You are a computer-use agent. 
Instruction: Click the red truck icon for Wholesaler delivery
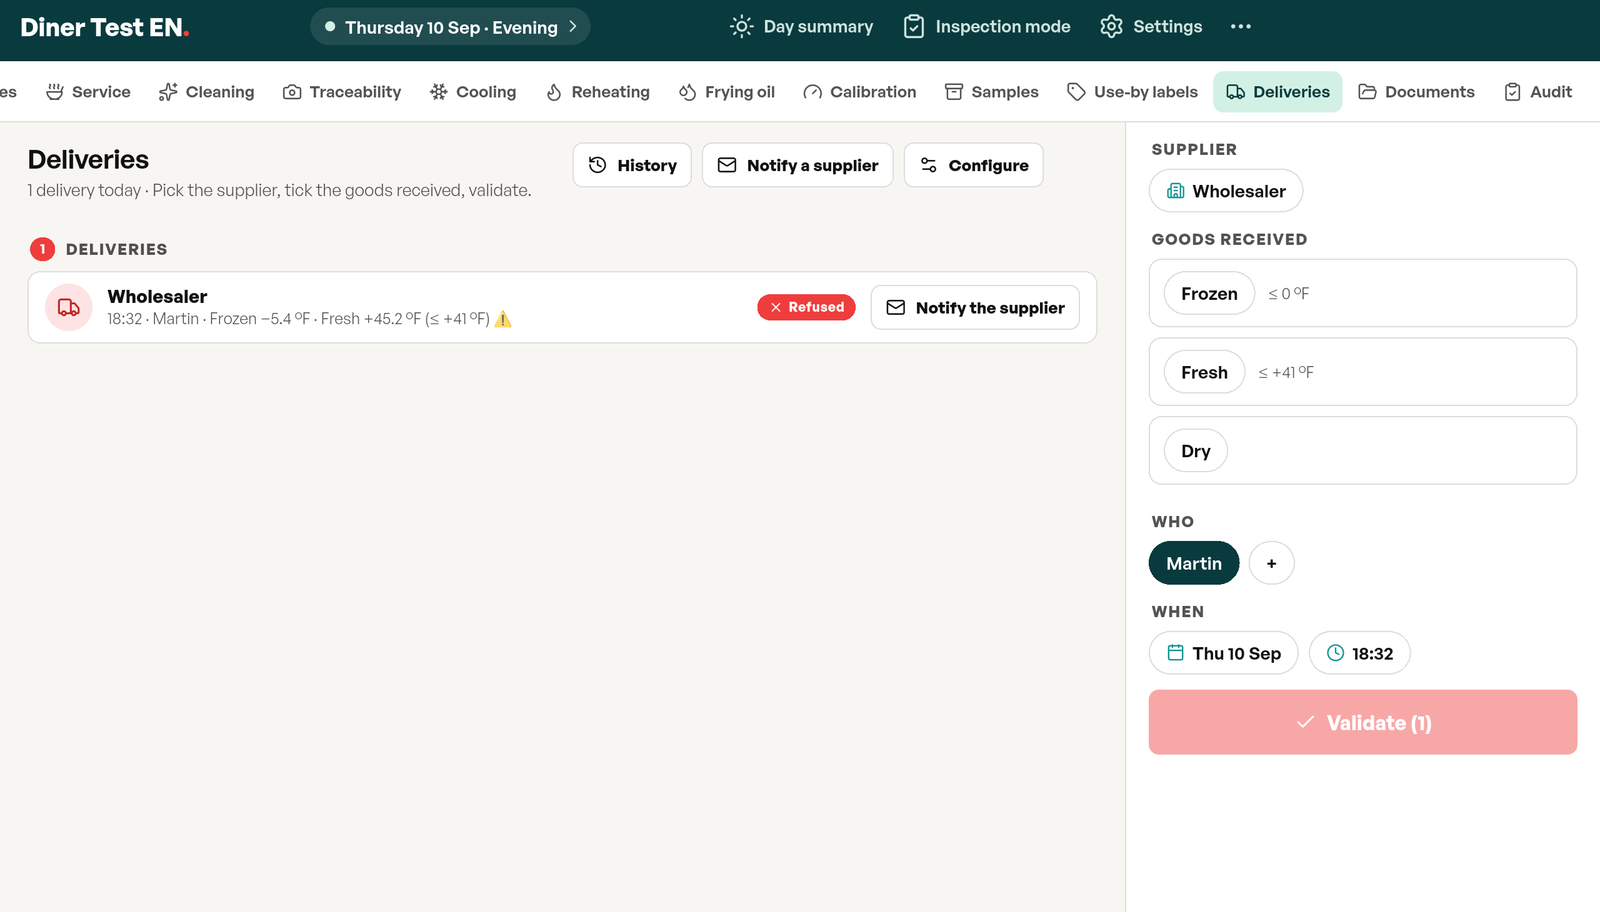tap(69, 307)
